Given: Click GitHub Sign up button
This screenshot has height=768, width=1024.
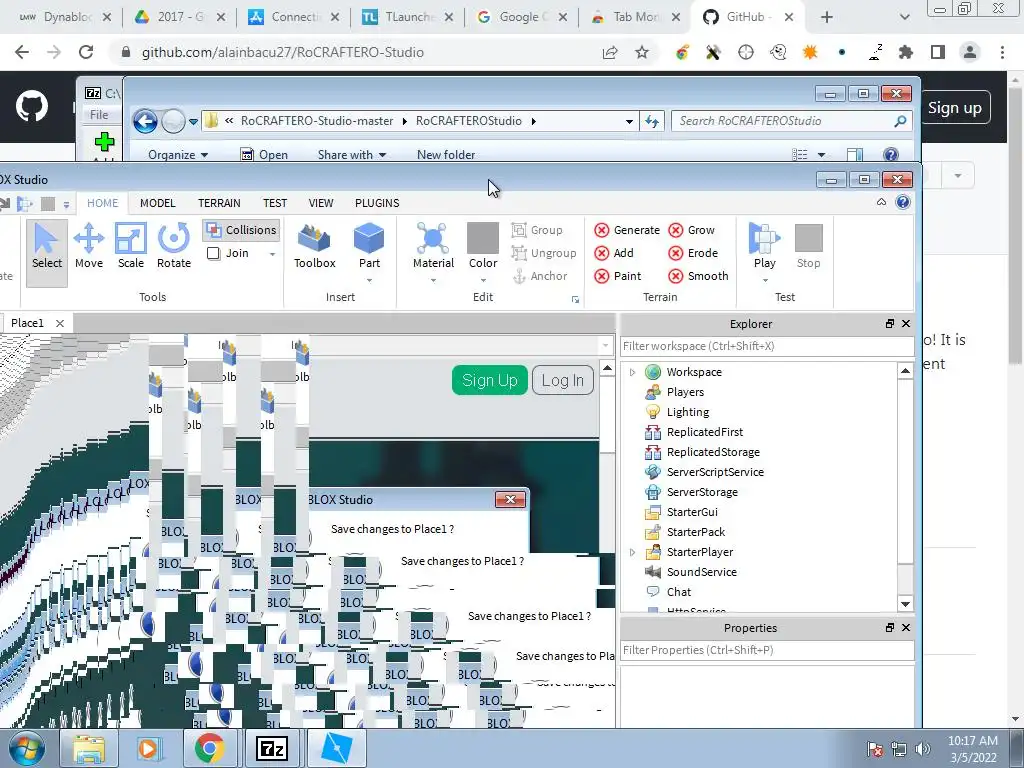Looking at the screenshot, I should 954,108.
